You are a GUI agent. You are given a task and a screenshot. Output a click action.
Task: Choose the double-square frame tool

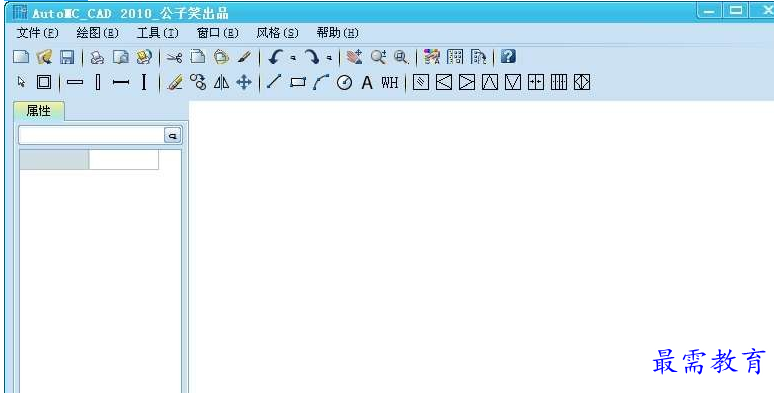point(44,82)
